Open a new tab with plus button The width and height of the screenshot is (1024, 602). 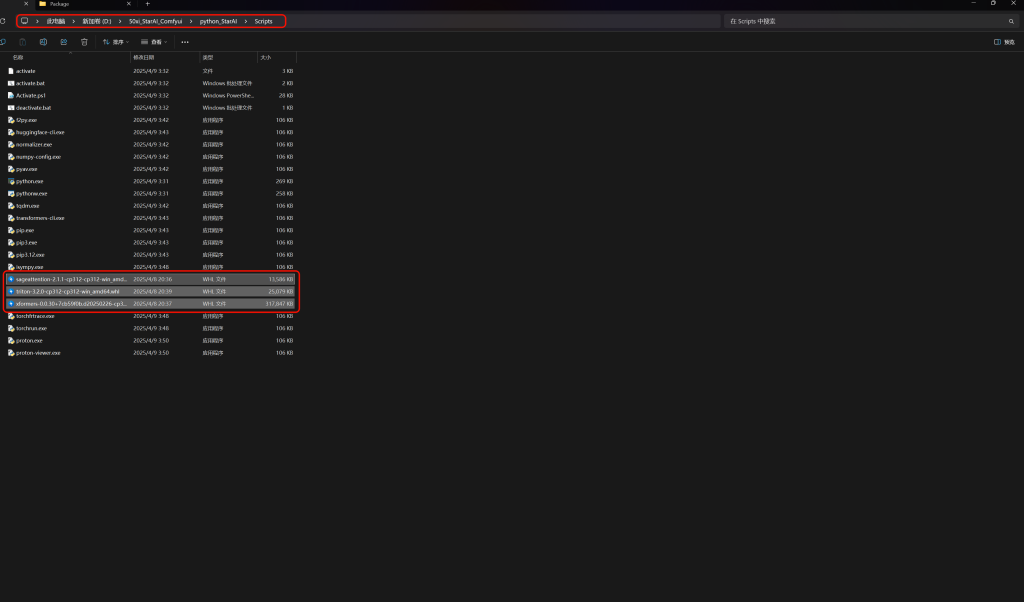[x=147, y=4]
